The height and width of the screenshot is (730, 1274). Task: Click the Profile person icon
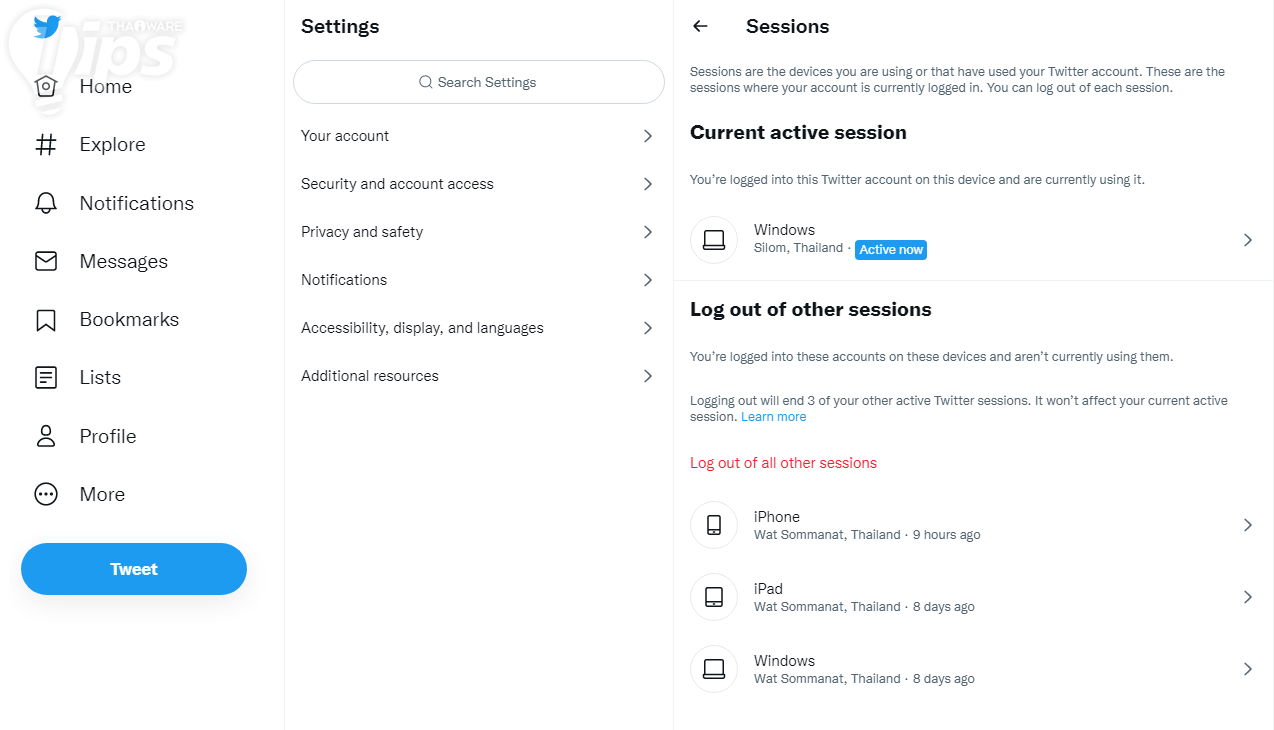click(46, 436)
